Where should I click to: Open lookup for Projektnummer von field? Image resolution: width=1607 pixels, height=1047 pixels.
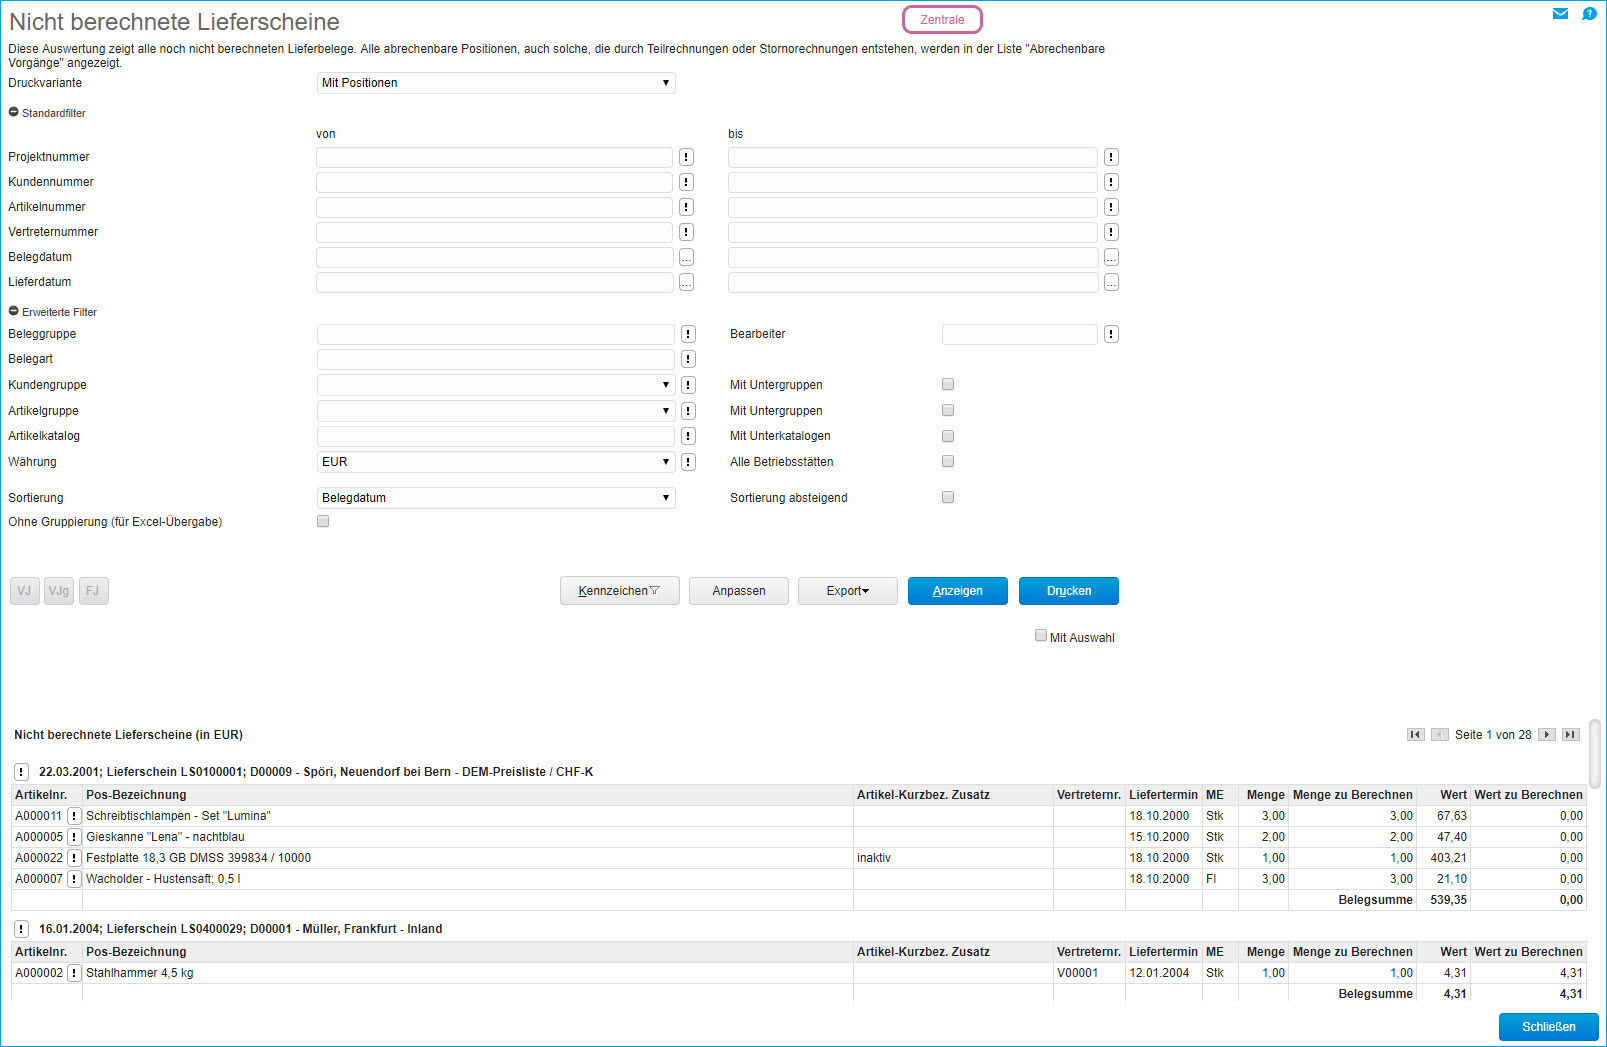[x=686, y=157]
